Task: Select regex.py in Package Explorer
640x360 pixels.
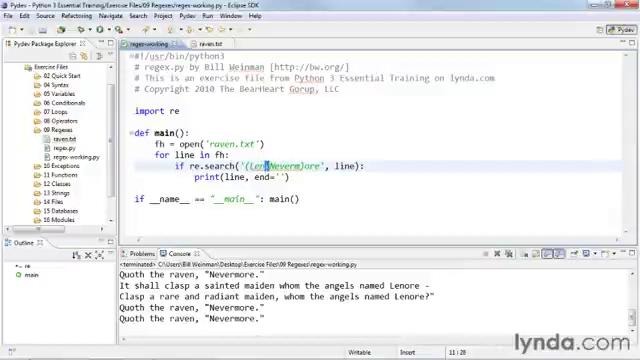Action: 64,148
